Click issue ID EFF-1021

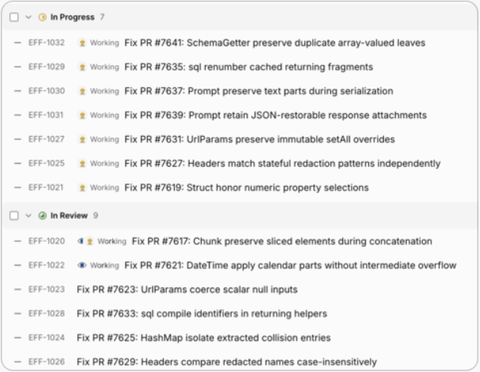(x=46, y=187)
